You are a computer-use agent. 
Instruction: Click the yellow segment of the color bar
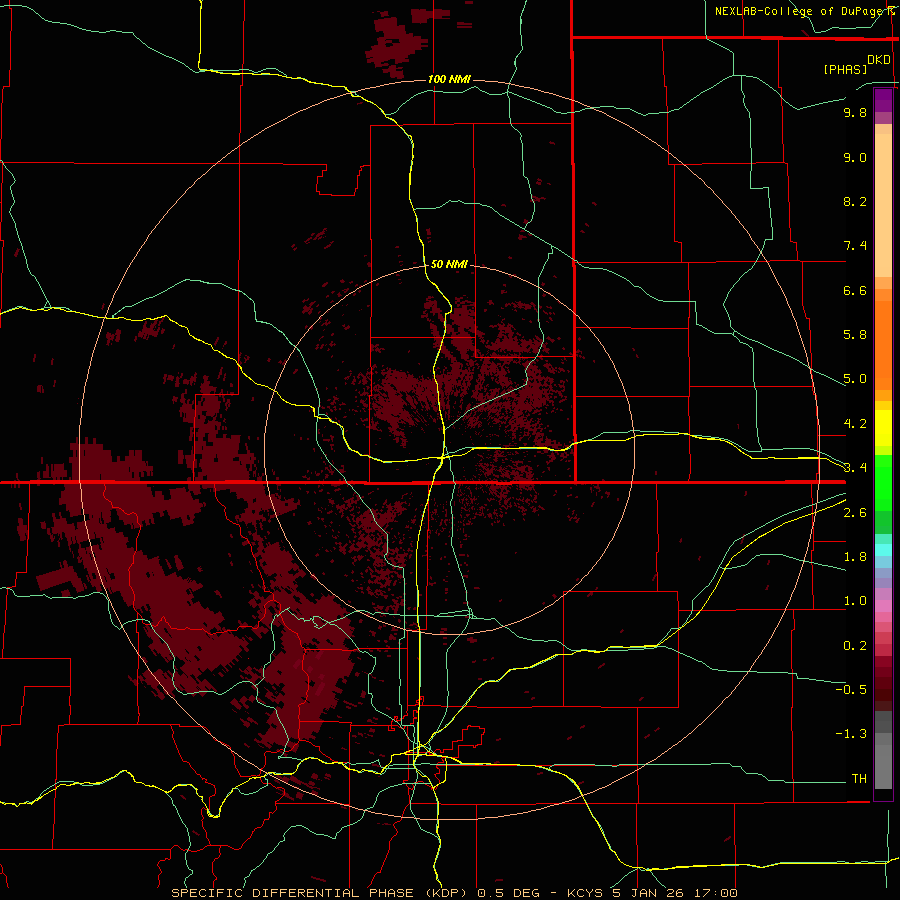tap(883, 428)
